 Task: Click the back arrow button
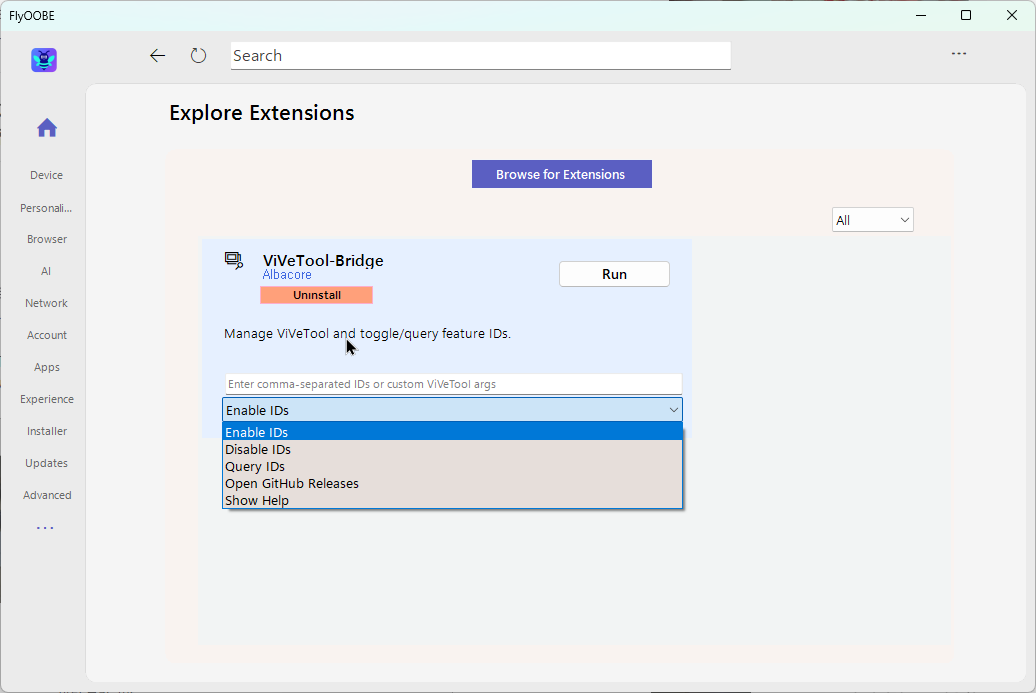tap(157, 55)
